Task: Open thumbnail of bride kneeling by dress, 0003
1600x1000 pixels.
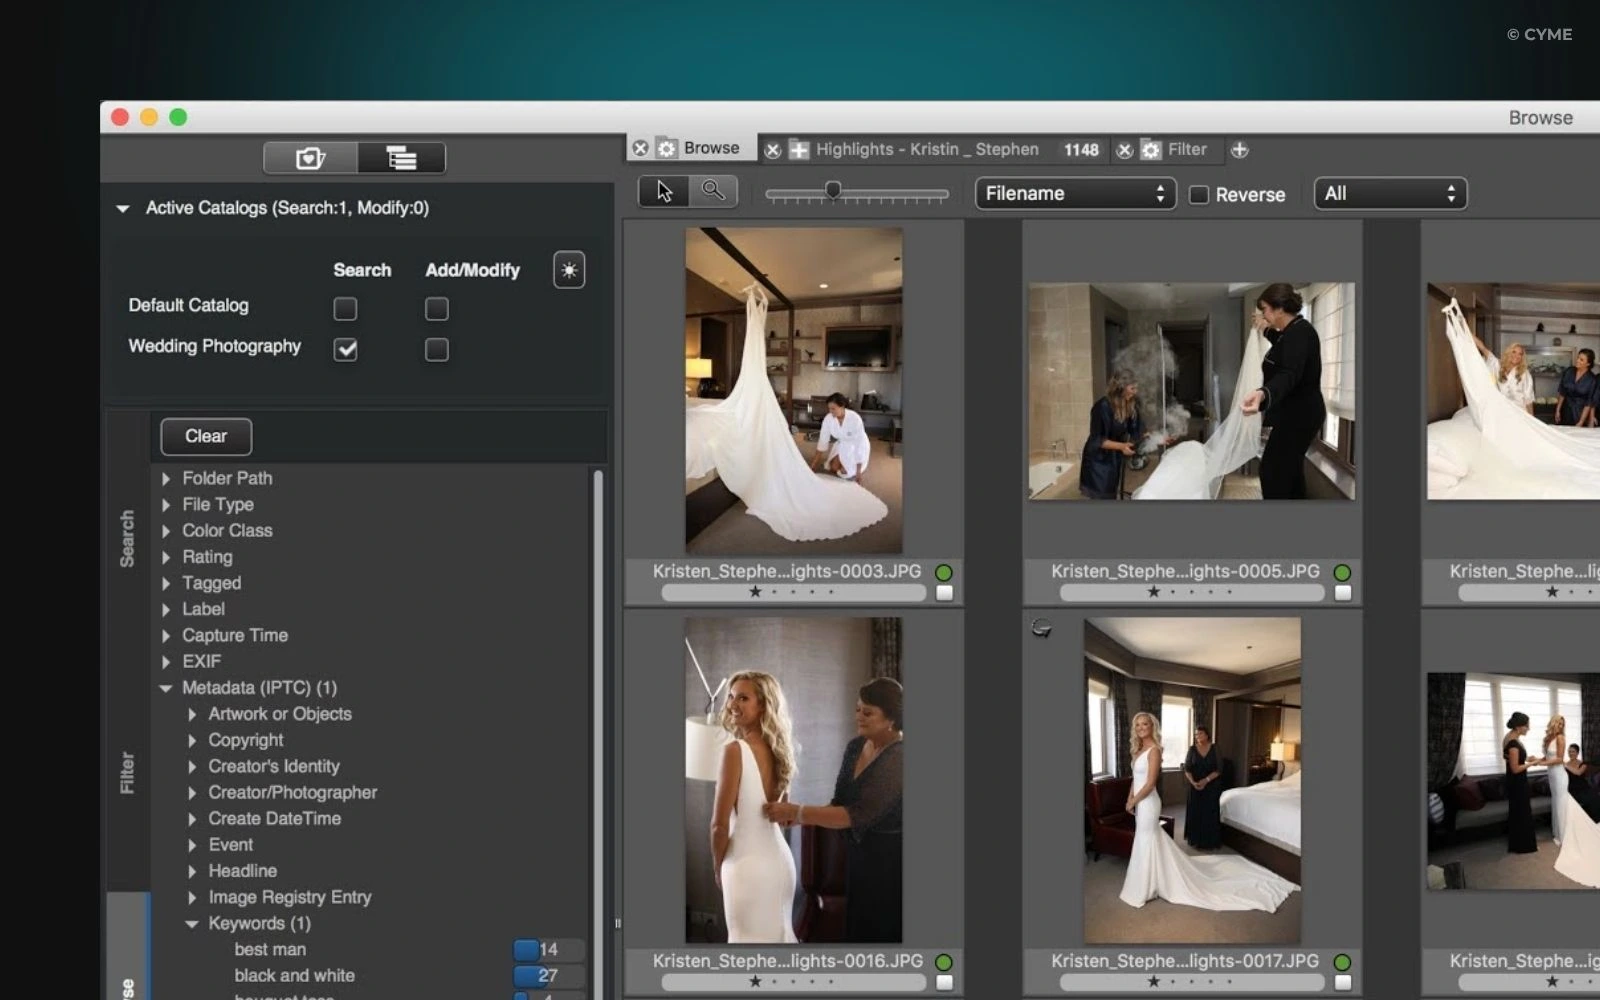Action: 794,391
